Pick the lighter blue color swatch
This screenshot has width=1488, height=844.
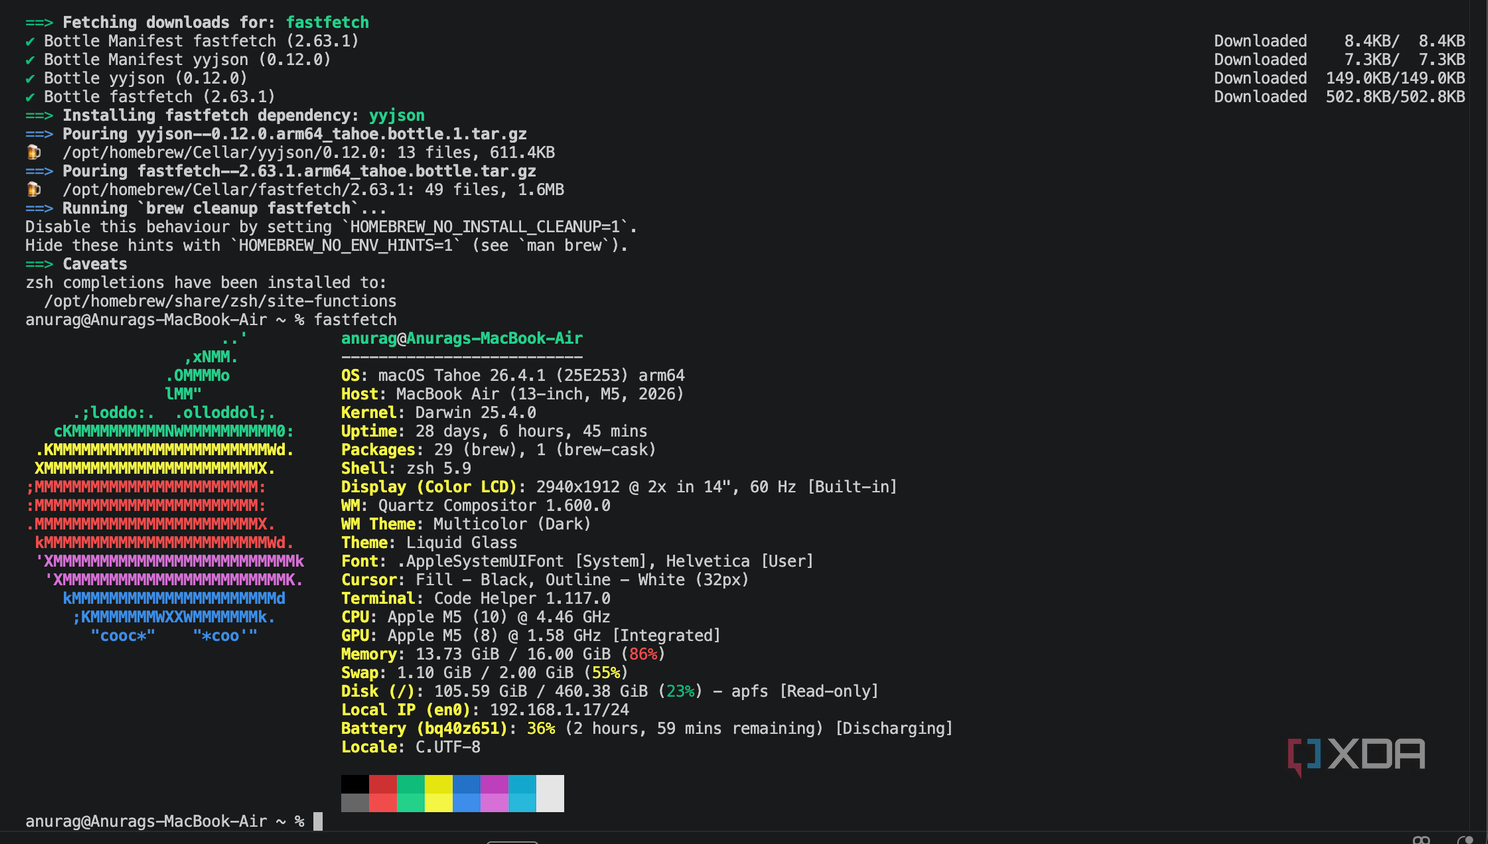(x=467, y=803)
